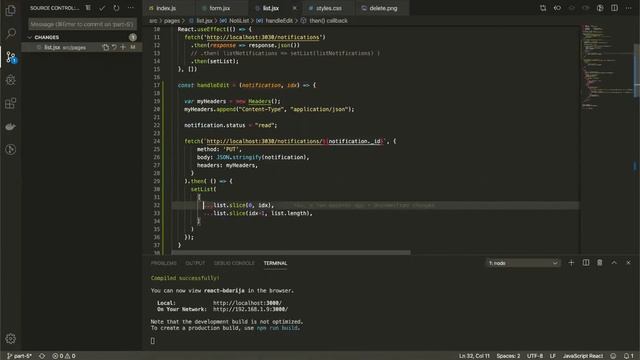Switch to the form.jsx tab
Viewport: 640px width, 360px height.
220,8
